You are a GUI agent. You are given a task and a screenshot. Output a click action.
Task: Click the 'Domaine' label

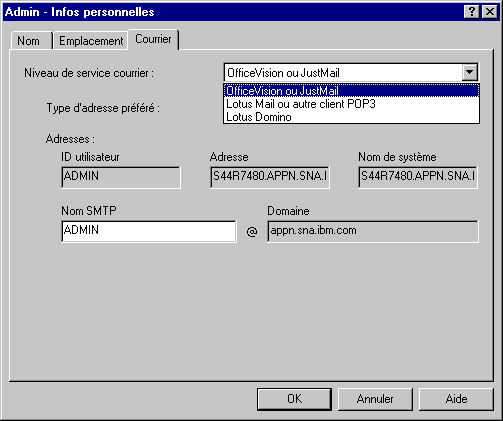point(288,211)
